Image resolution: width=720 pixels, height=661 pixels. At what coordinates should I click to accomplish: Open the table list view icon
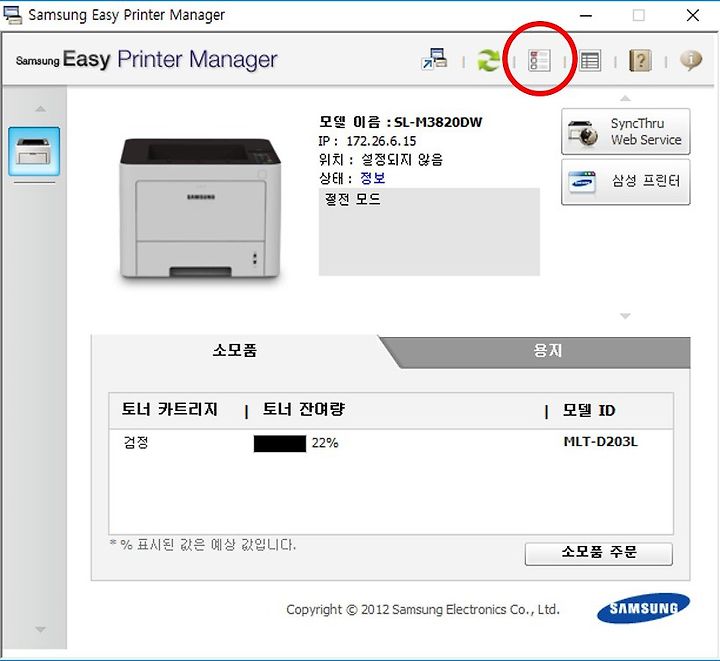(590, 61)
